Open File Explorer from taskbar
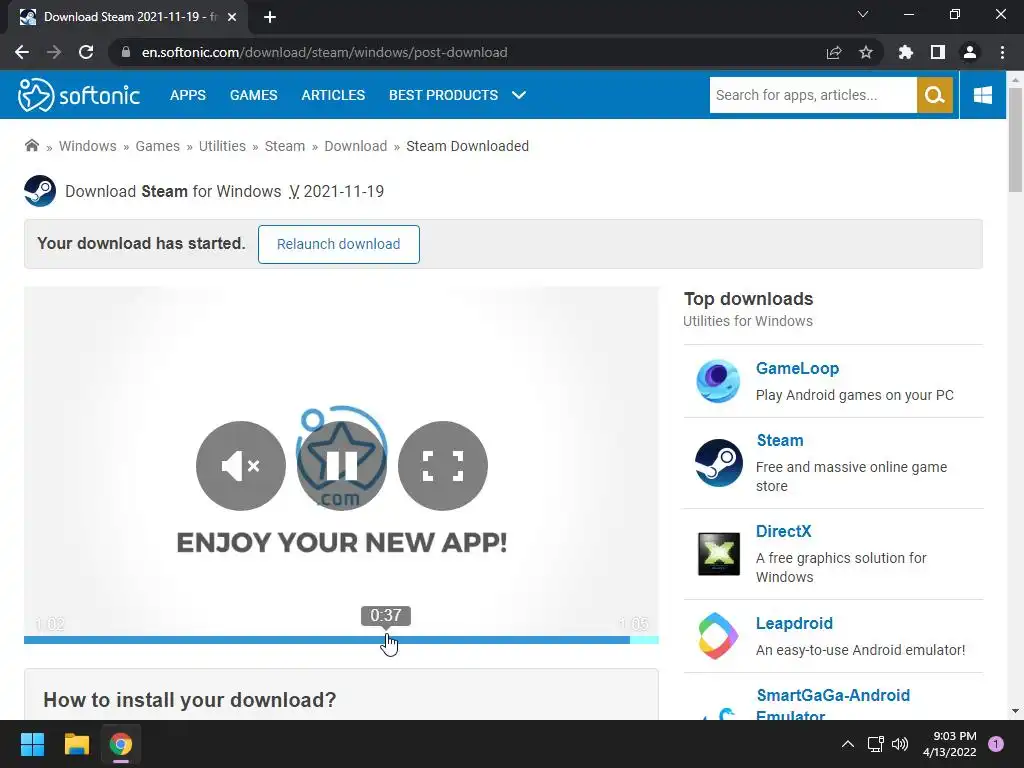The image size is (1024, 768). point(76,744)
